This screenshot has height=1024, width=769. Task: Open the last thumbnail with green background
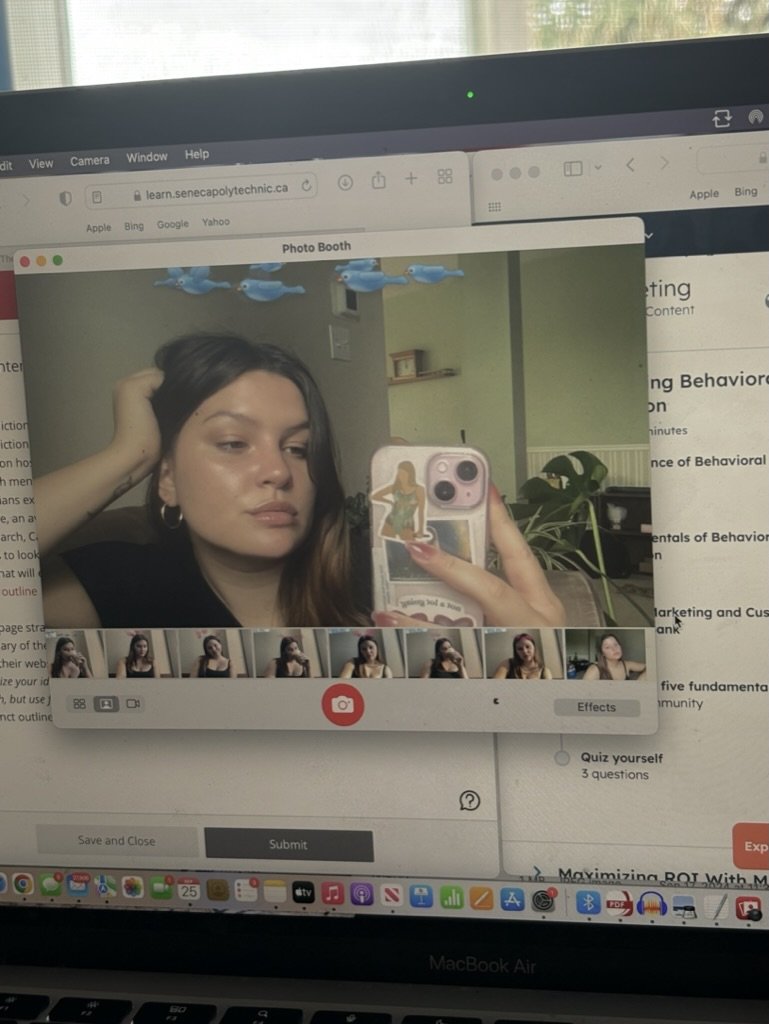[605, 654]
